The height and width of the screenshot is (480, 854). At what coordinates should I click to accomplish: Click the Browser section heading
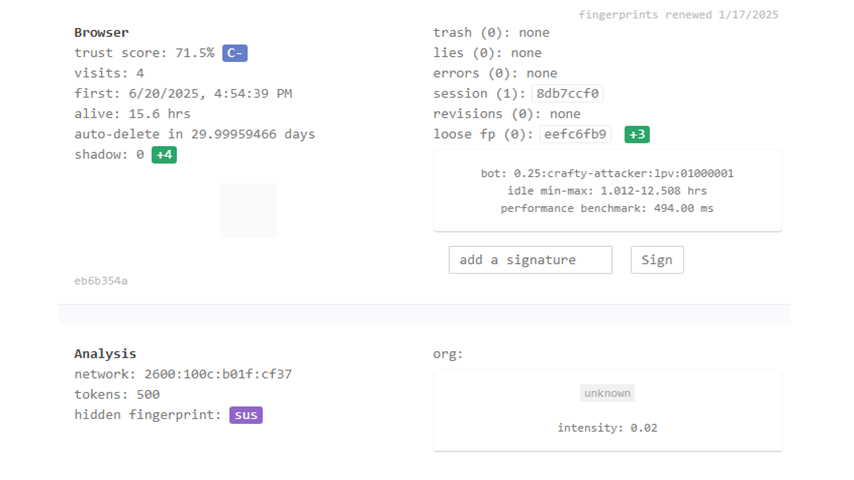tap(101, 33)
